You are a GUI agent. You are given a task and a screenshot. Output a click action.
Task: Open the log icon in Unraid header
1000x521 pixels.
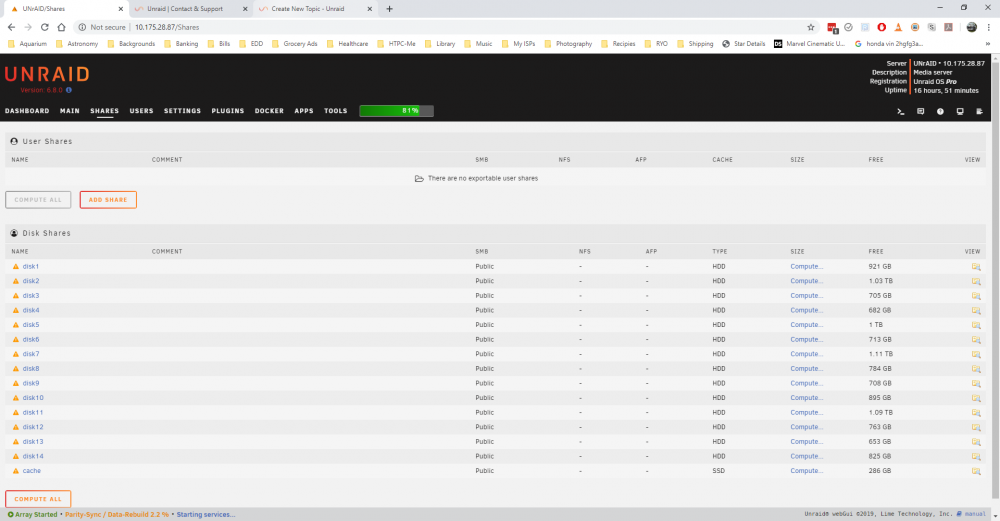(x=980, y=111)
